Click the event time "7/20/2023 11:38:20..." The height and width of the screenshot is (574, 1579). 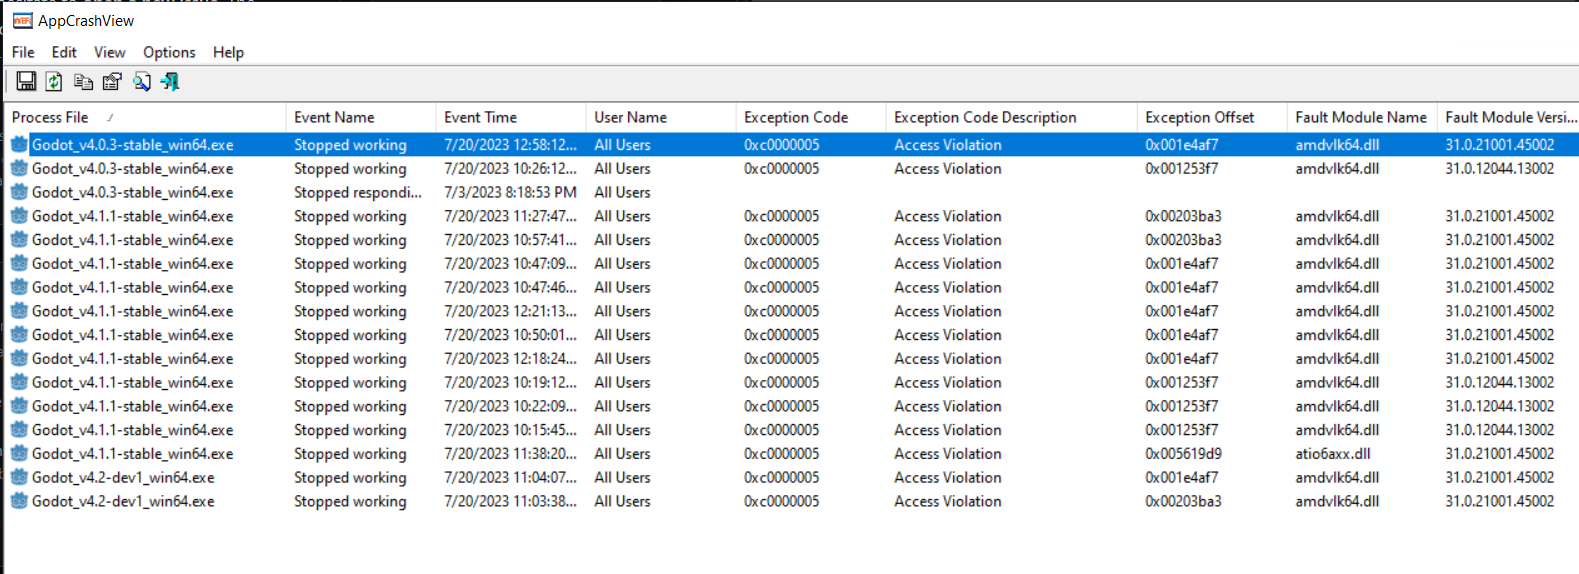510,453
